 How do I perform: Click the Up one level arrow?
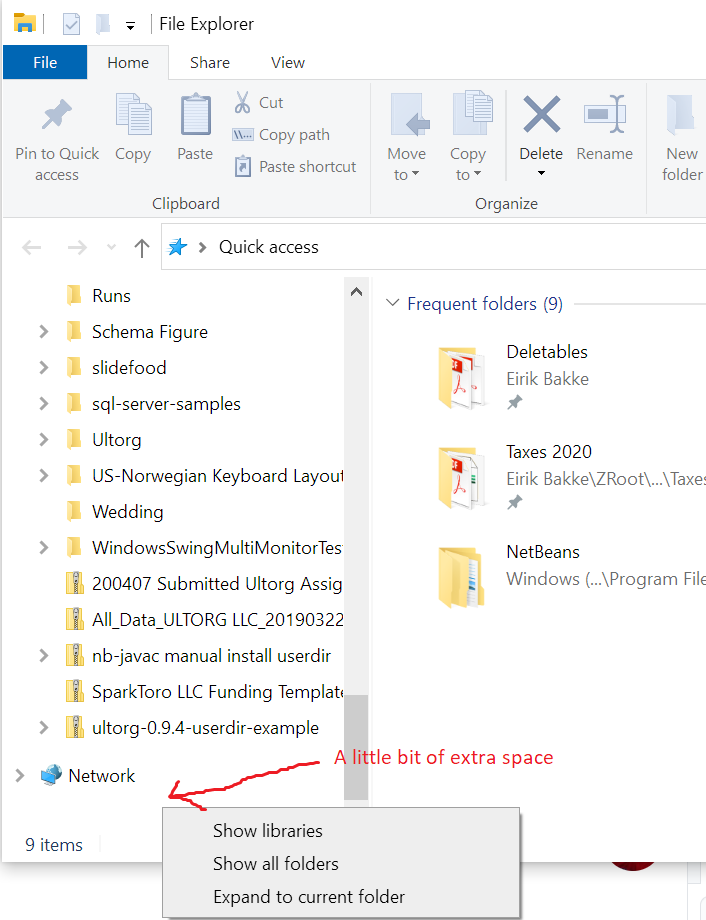point(141,248)
